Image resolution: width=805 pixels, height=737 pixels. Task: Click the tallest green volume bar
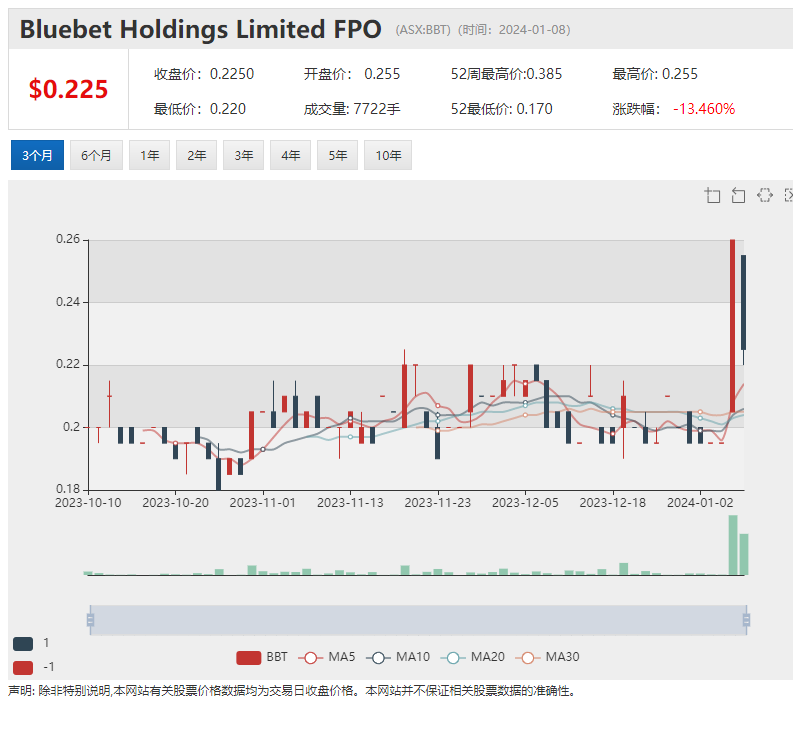733,545
